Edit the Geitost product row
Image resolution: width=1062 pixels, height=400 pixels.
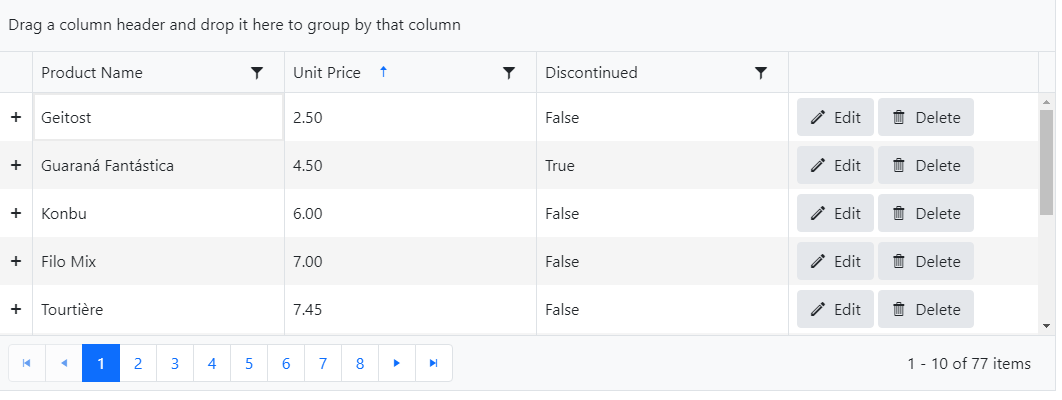pyautogui.click(x=835, y=117)
